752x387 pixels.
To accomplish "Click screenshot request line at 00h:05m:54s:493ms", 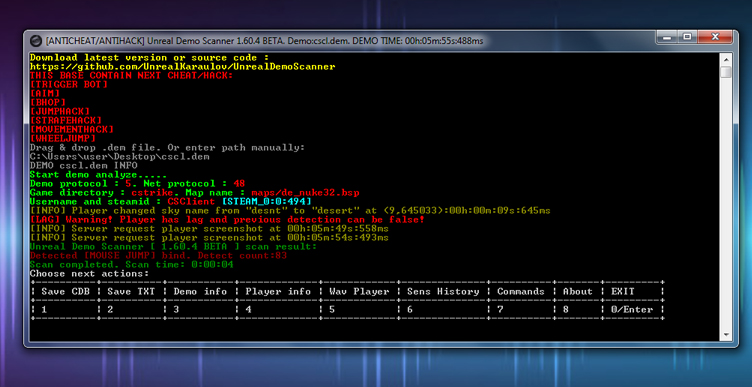I will pos(209,238).
